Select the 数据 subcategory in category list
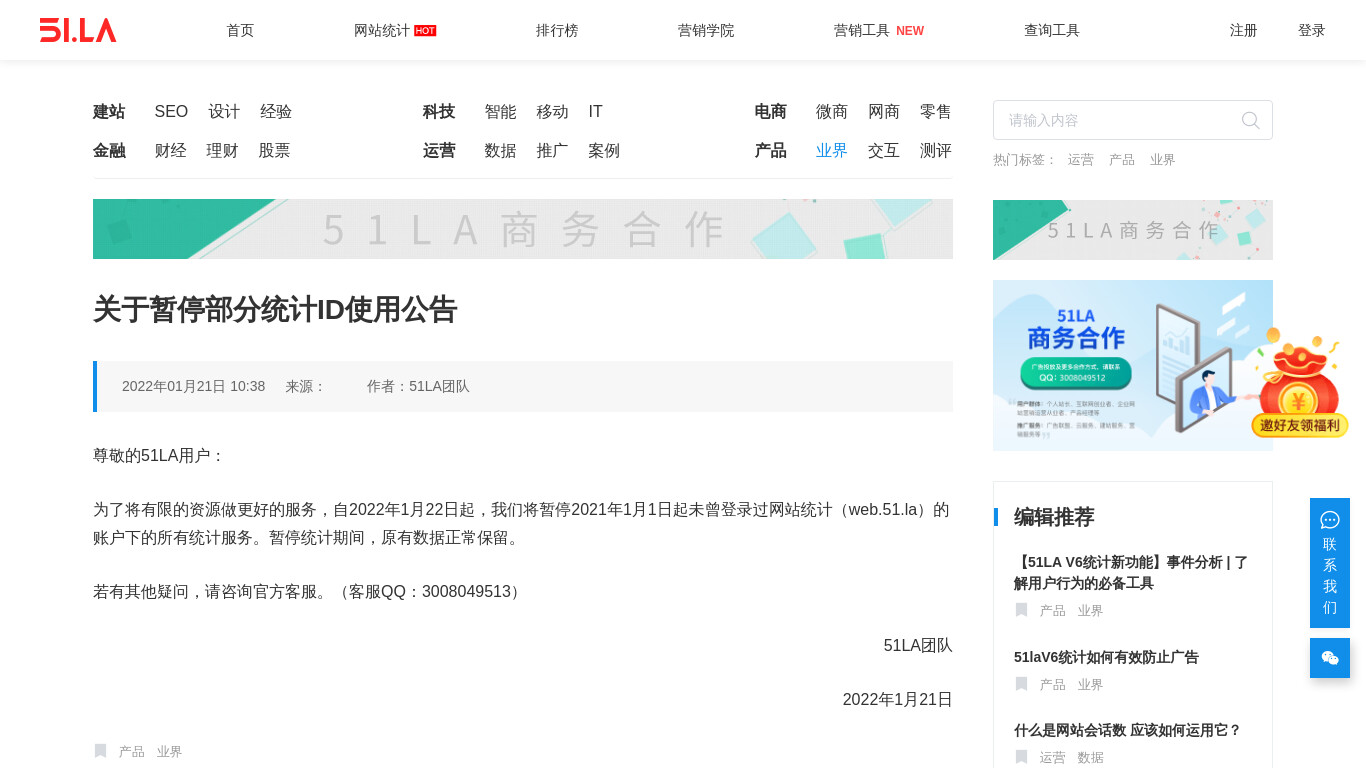 click(500, 151)
